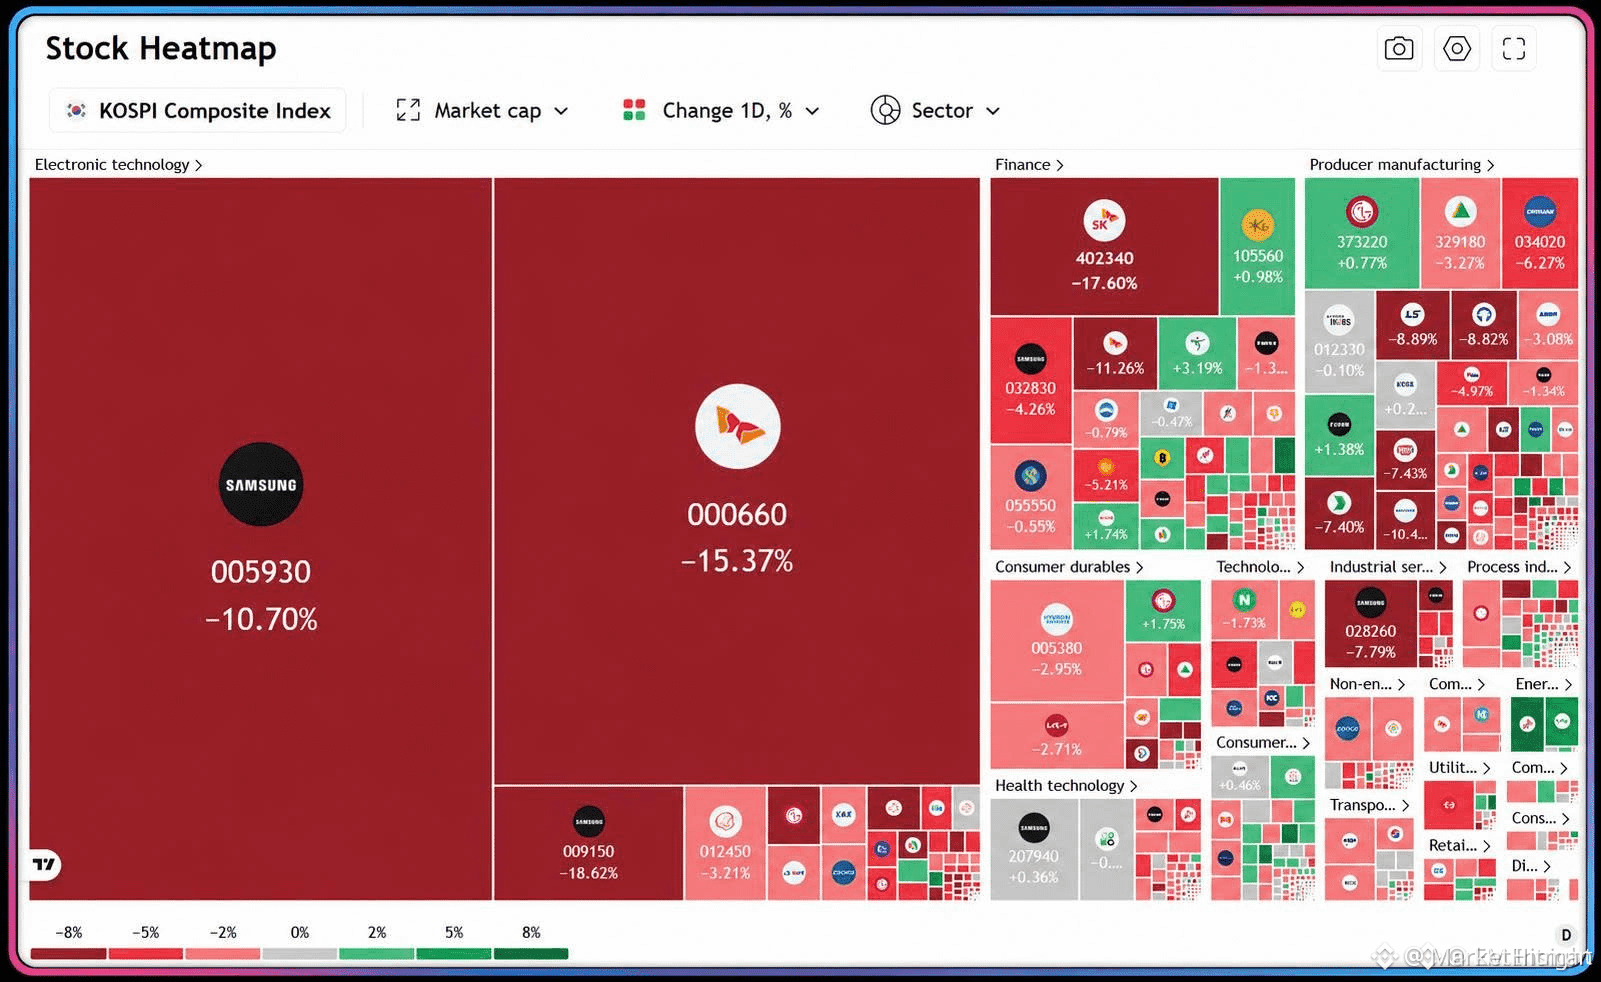Open the "Consumer..." sector header under Technology
The image size is (1601, 982).
coord(1263,742)
